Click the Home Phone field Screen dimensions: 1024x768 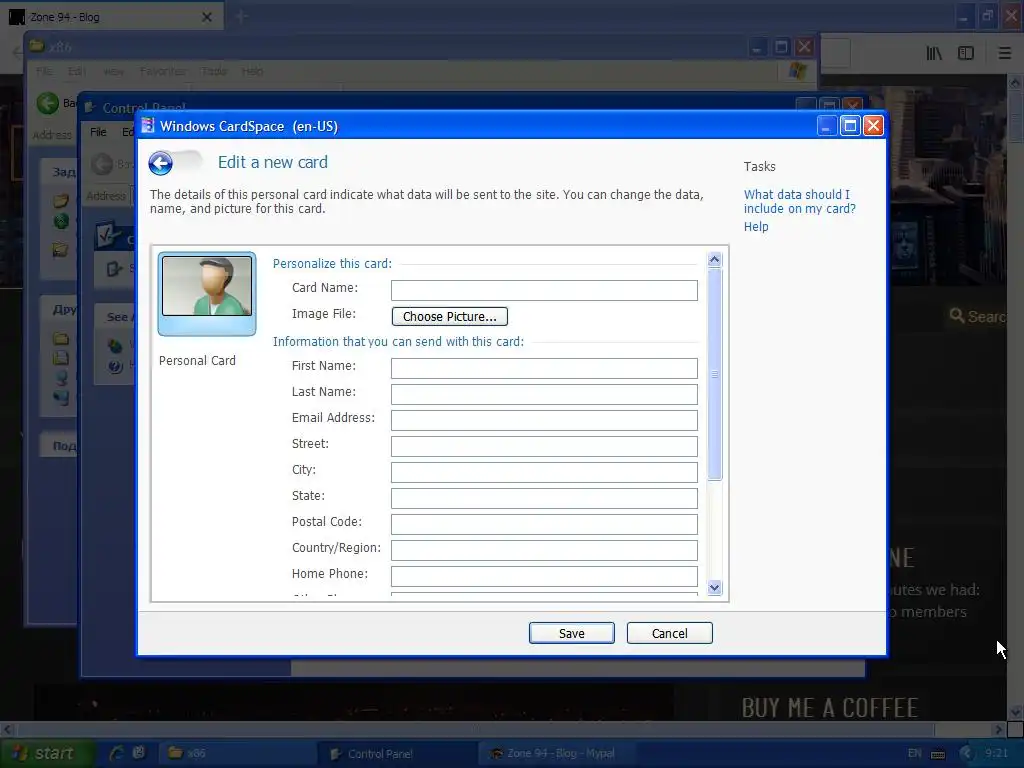tap(544, 576)
